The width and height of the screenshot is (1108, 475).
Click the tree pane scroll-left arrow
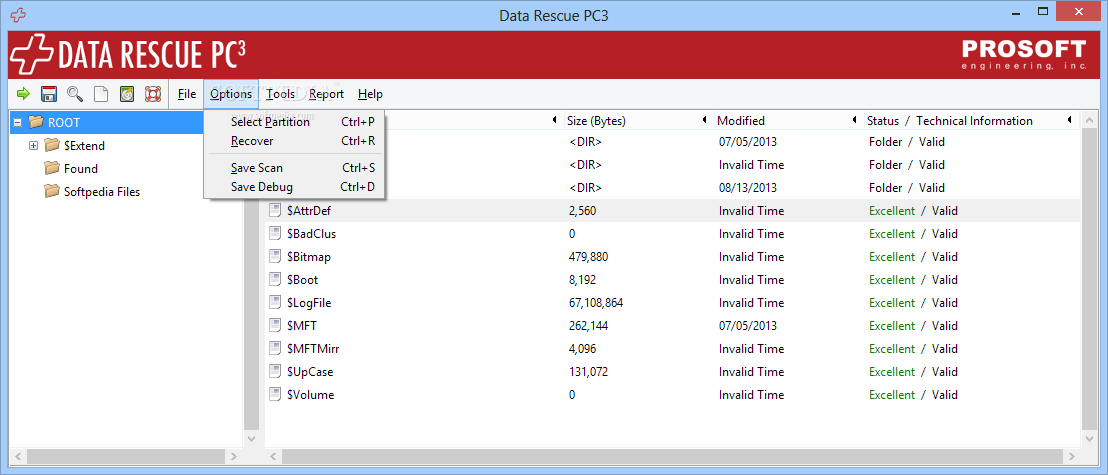(18, 457)
